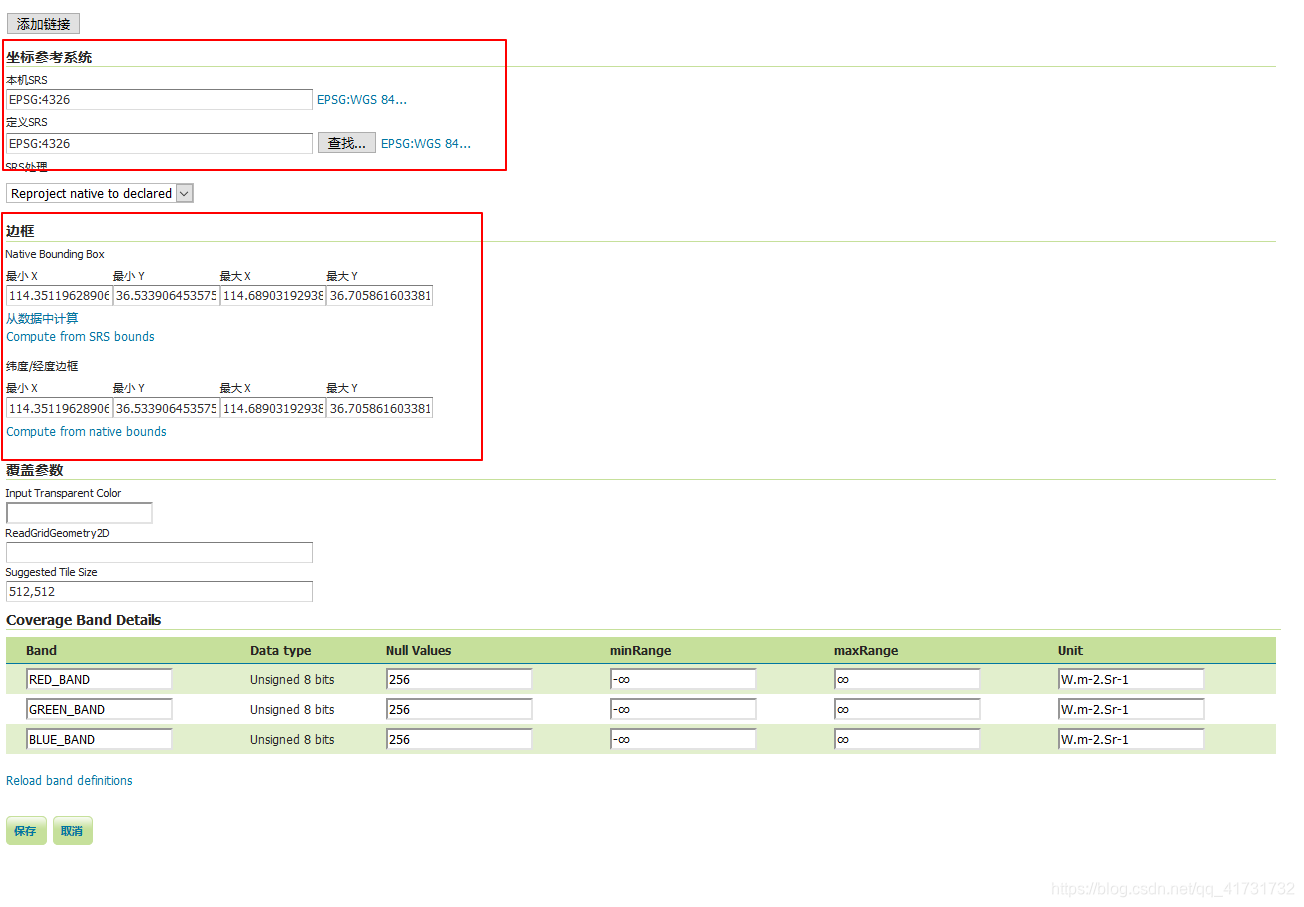Click RED_BAND Unit field
The height and width of the screenshot is (907, 1304).
1131,680
